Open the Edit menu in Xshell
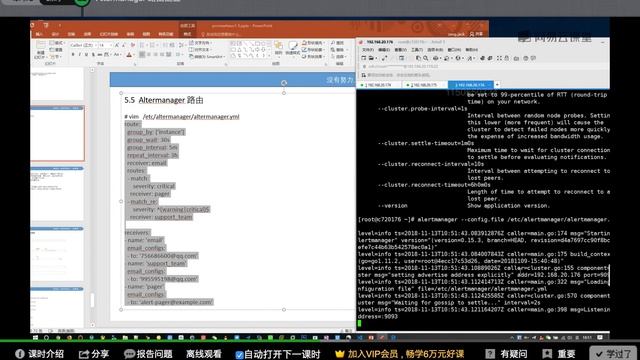 (x=384, y=50)
